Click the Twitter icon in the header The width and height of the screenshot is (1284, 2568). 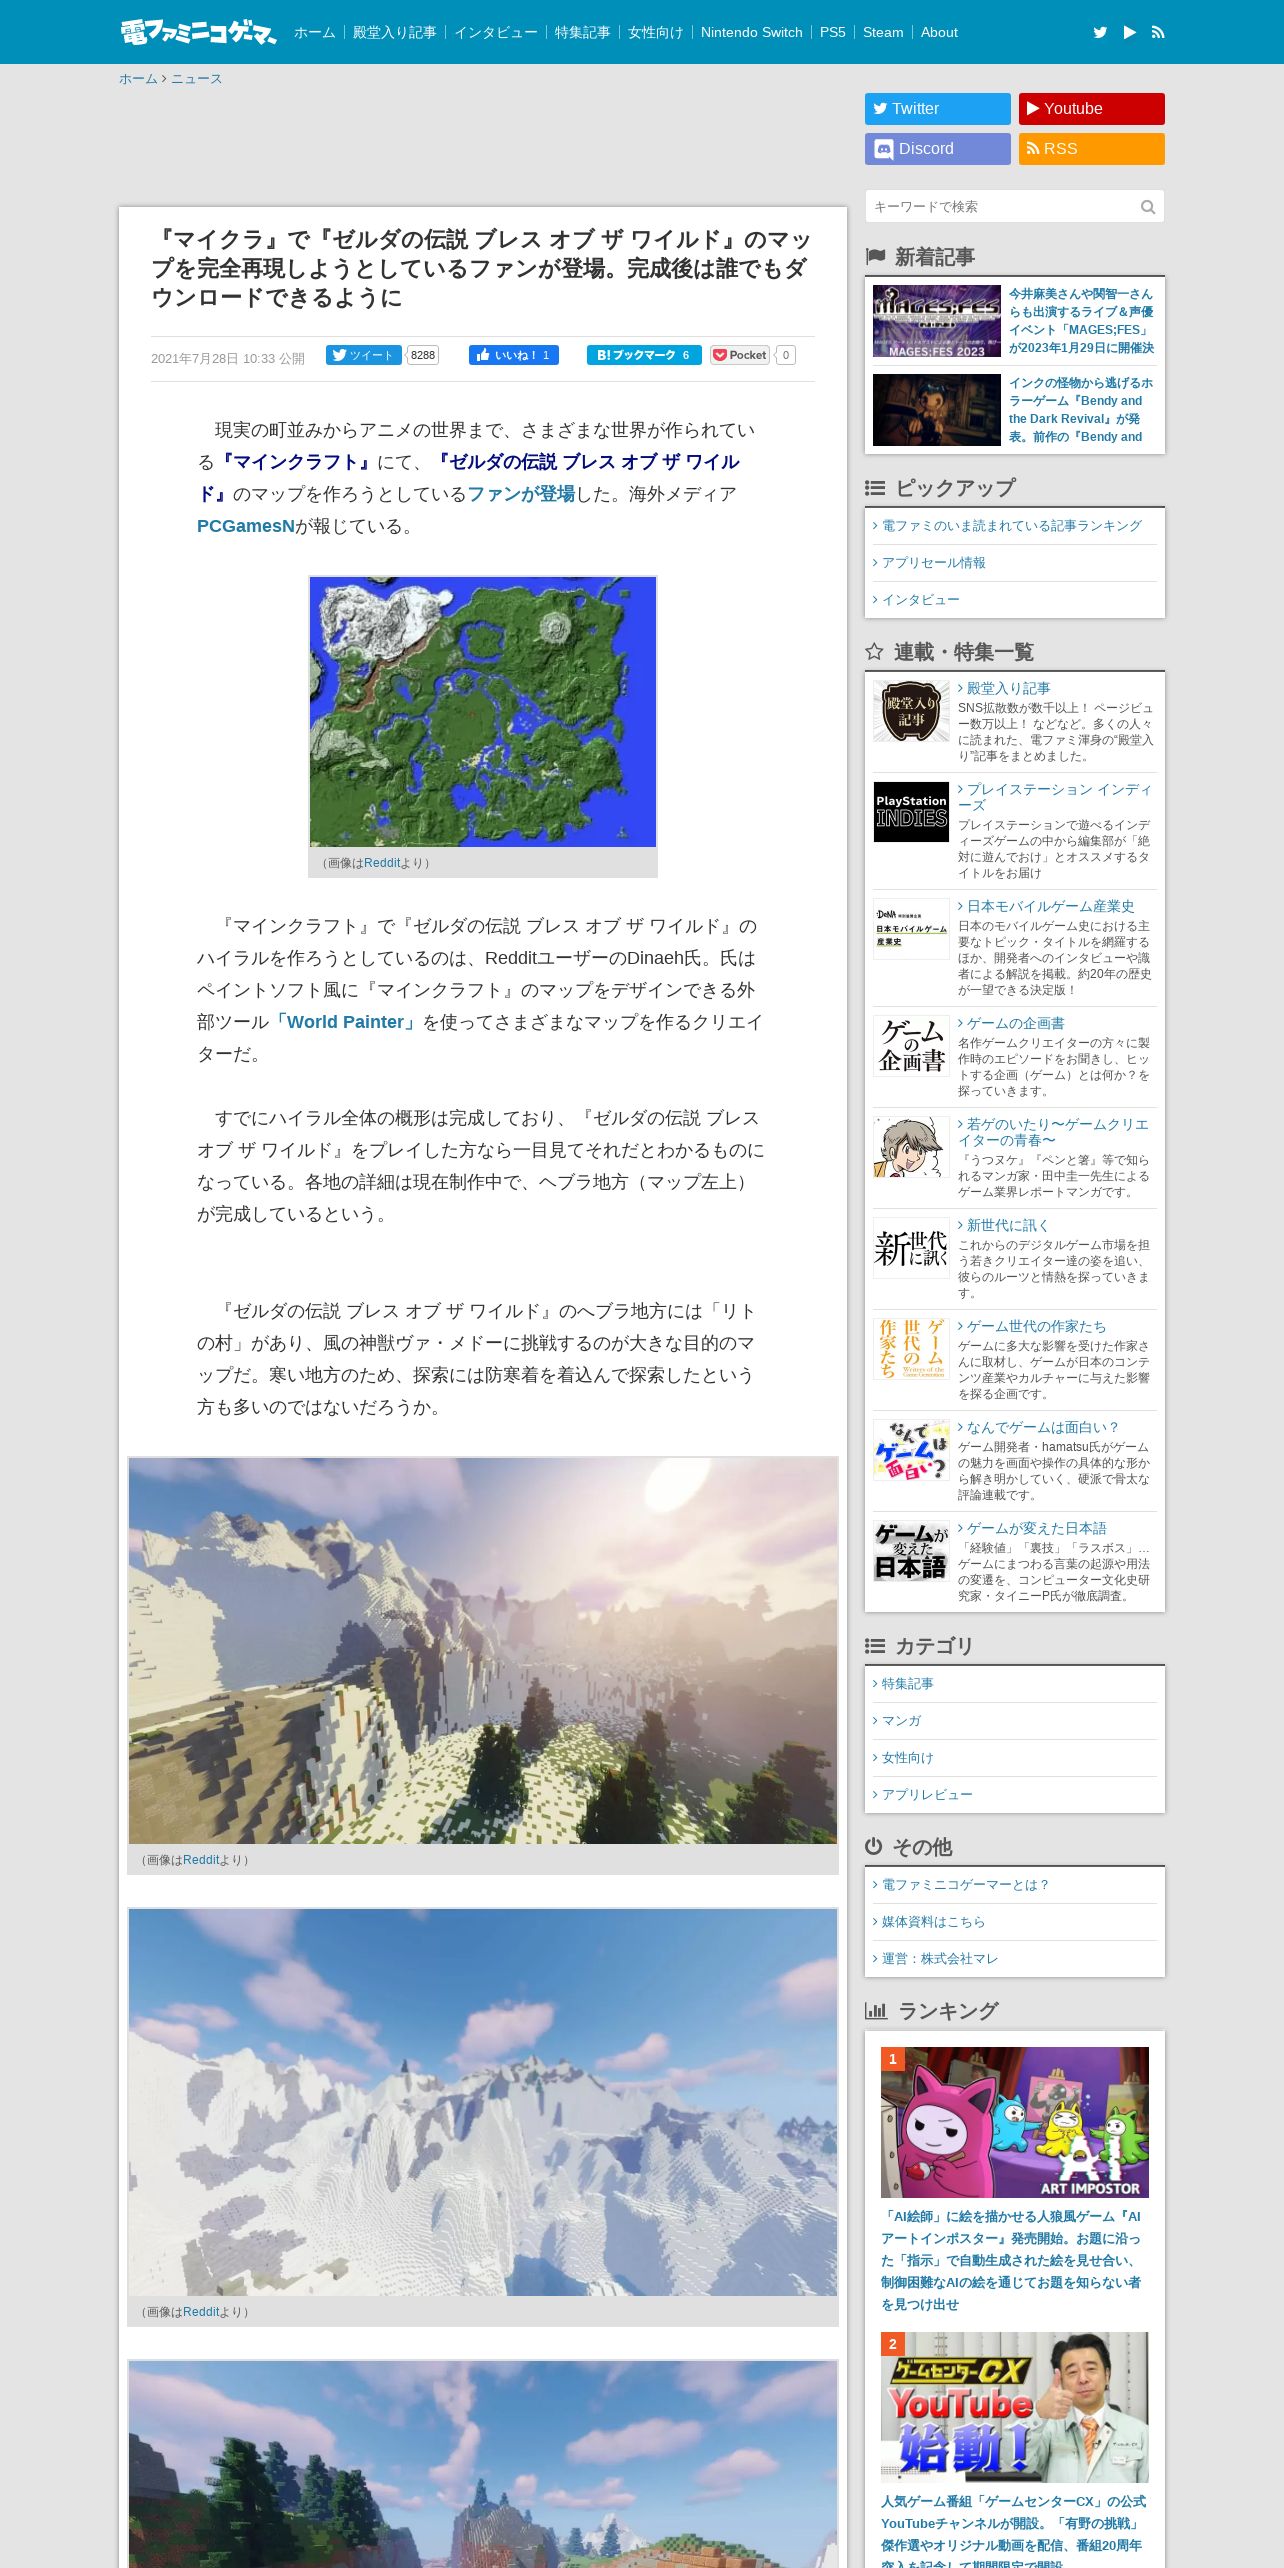tap(1100, 32)
